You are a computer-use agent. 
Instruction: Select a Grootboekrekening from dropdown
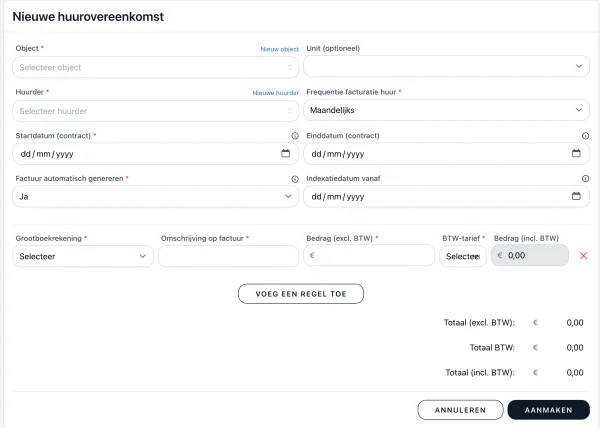point(84,256)
